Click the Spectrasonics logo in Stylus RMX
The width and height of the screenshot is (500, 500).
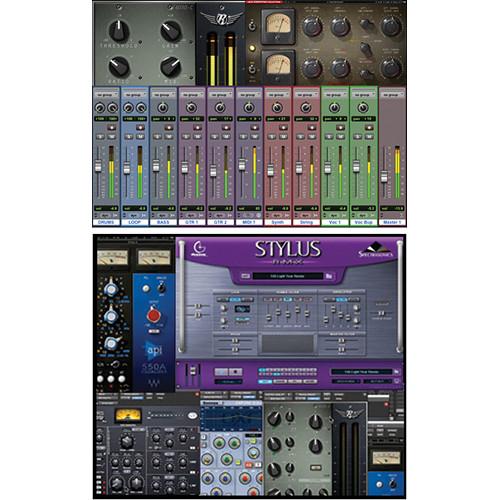click(x=376, y=250)
